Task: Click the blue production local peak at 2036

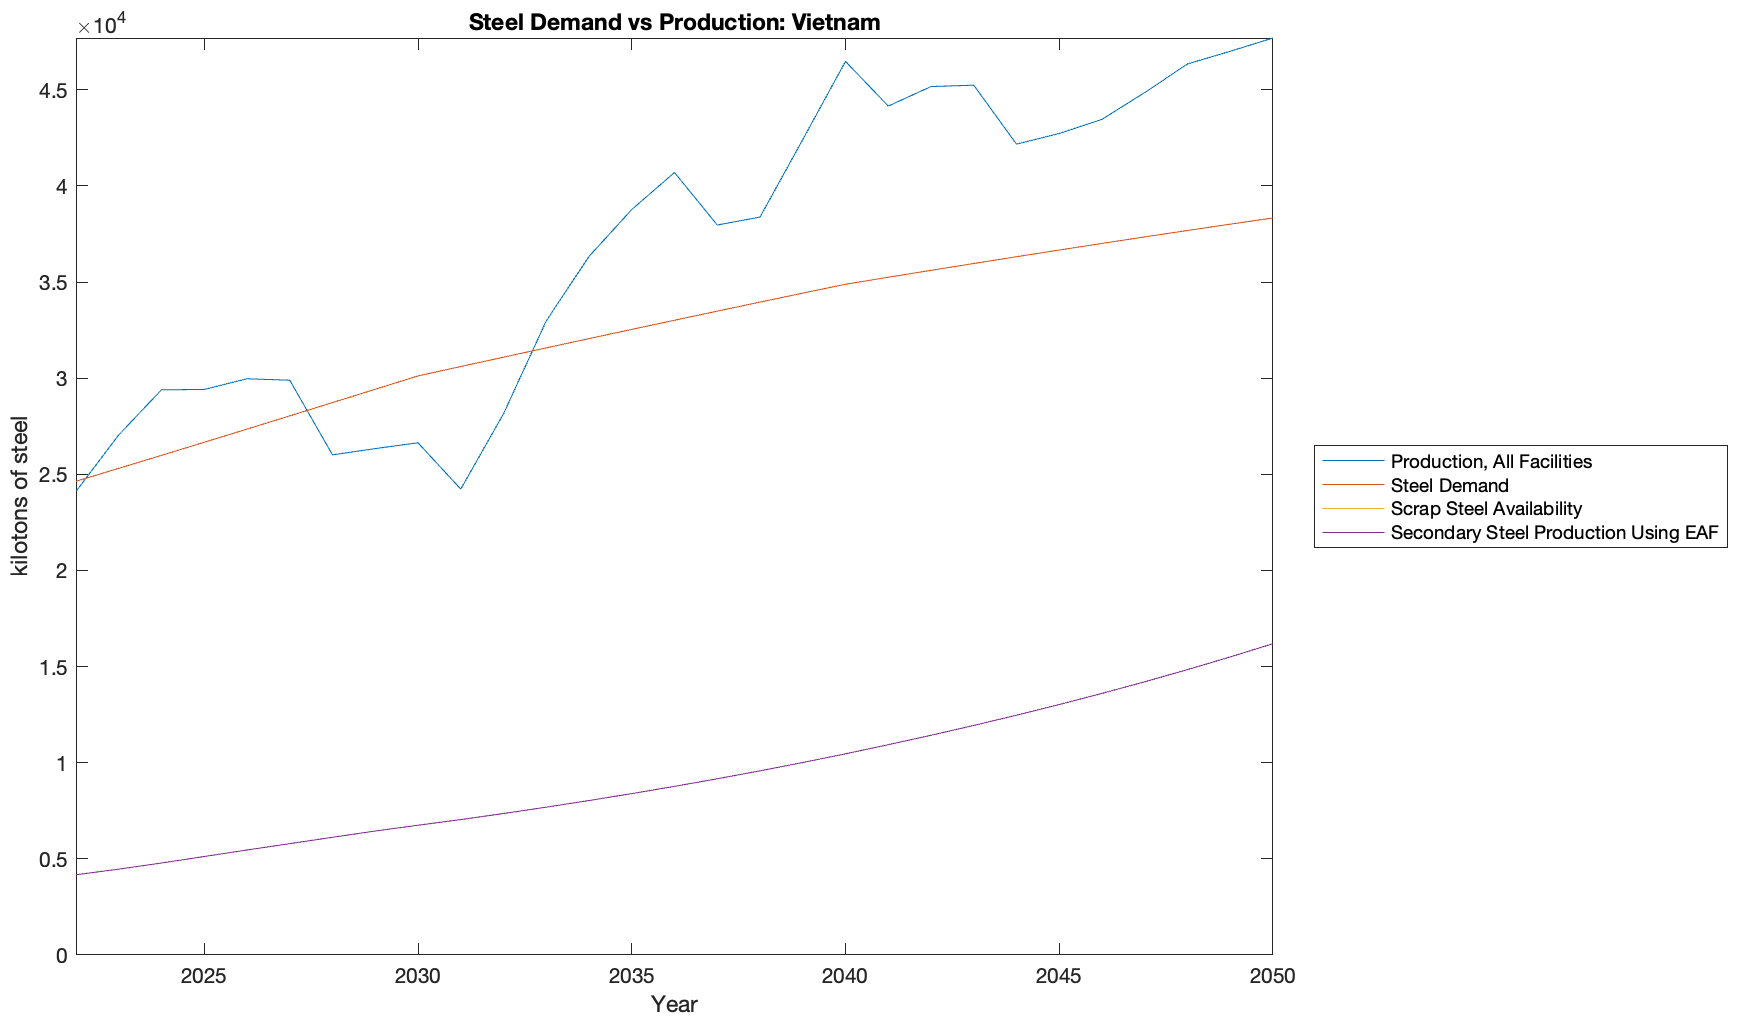Action: [x=674, y=173]
